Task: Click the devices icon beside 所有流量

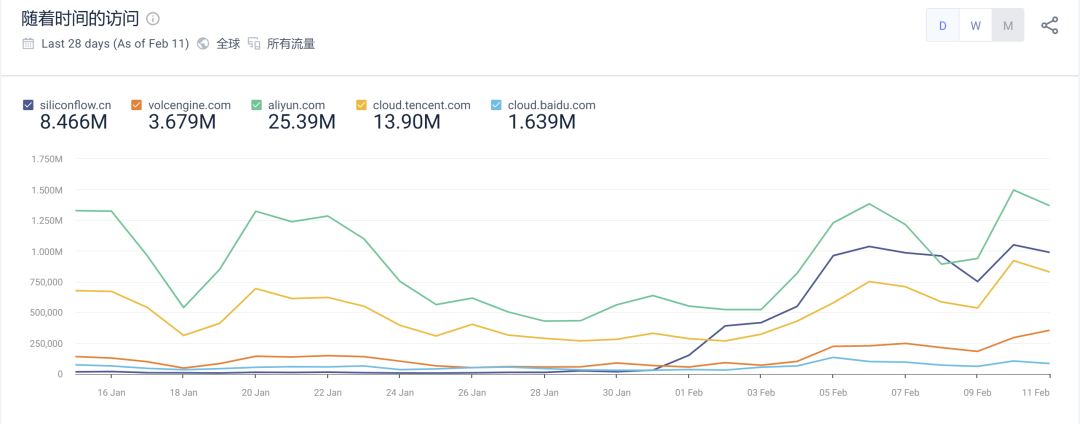Action: (x=253, y=43)
